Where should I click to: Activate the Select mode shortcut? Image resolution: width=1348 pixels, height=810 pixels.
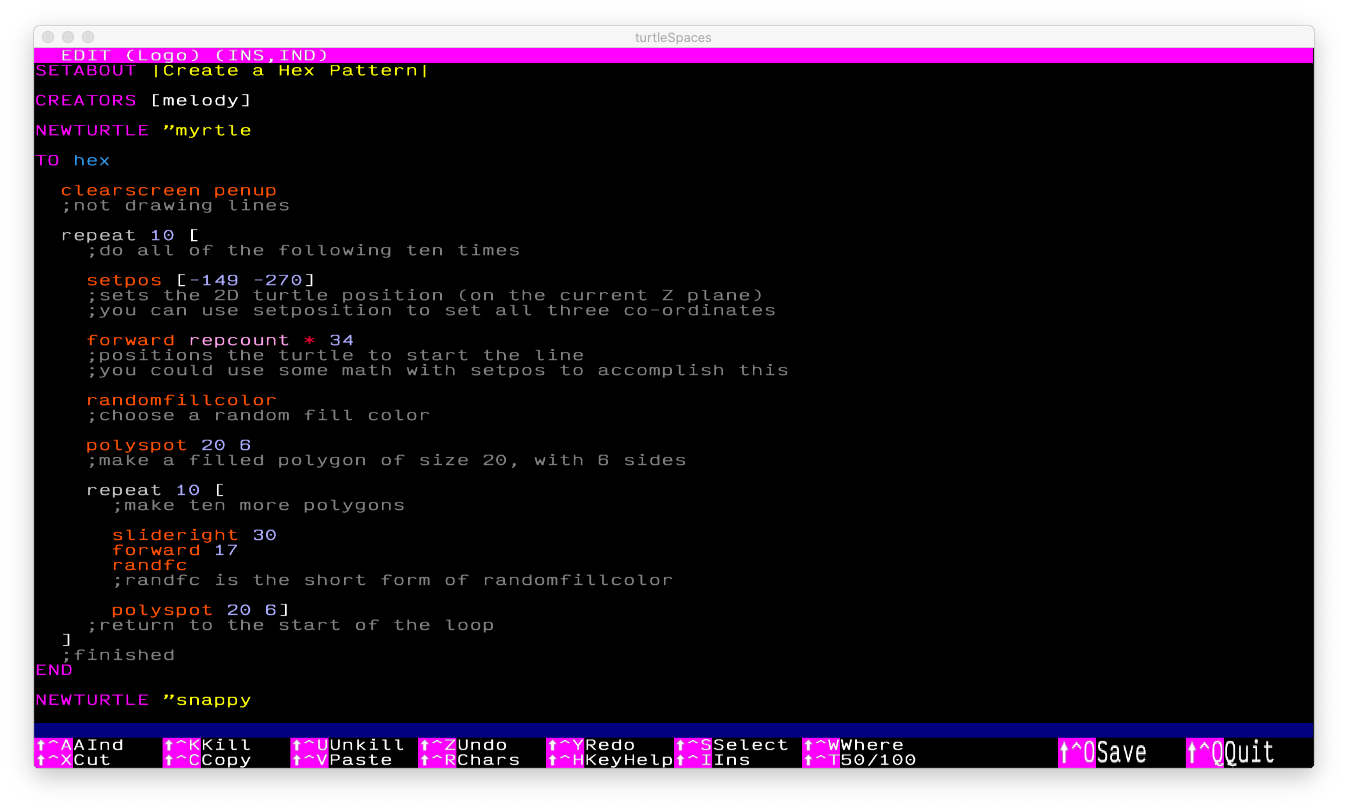(x=731, y=745)
